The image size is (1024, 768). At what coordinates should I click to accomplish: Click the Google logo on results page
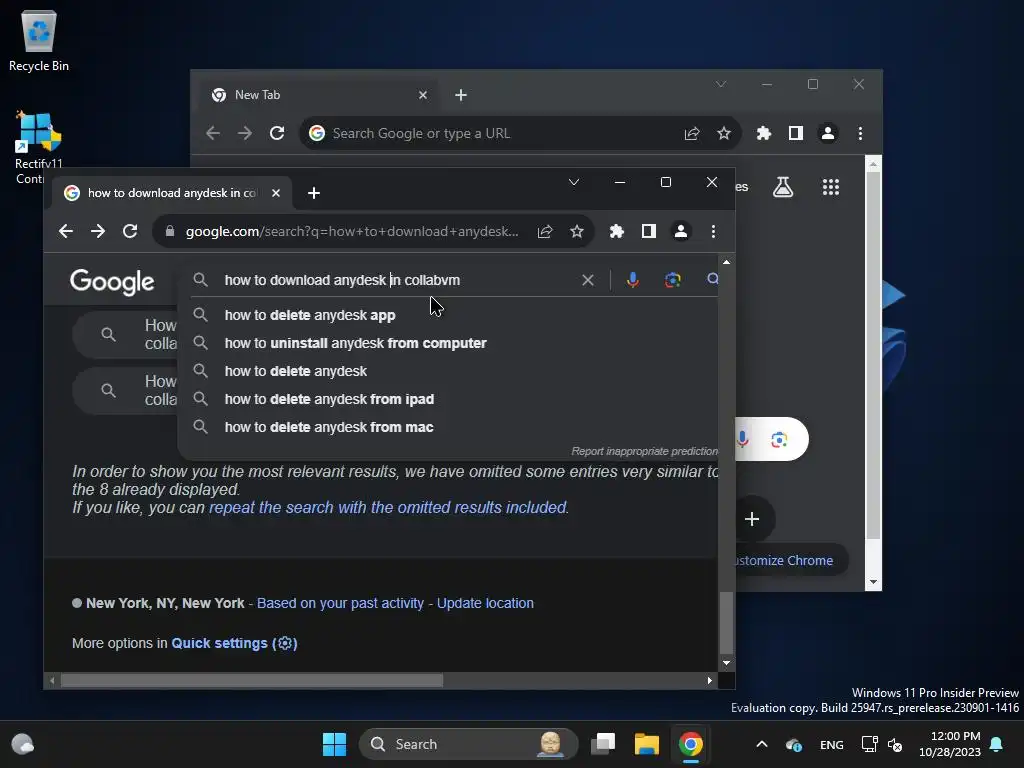click(112, 281)
